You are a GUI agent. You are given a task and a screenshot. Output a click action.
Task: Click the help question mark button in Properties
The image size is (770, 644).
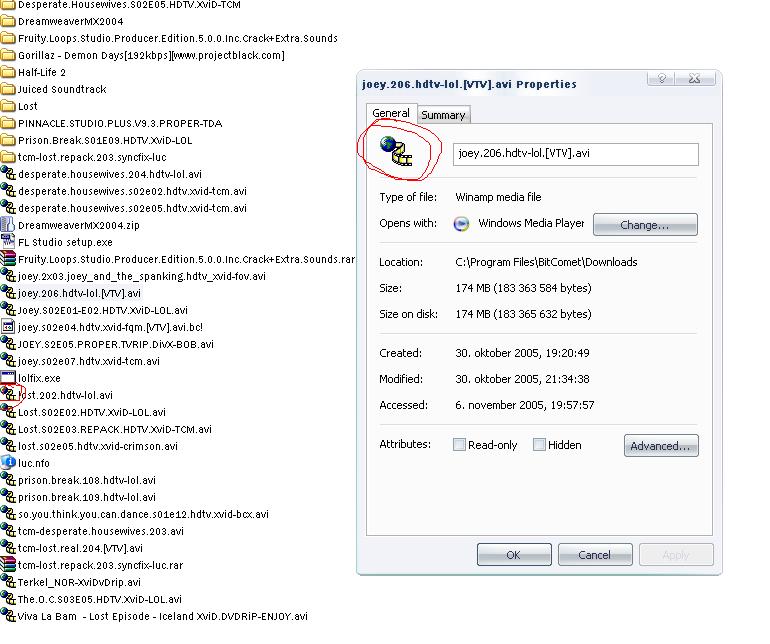pyautogui.click(x=661, y=79)
